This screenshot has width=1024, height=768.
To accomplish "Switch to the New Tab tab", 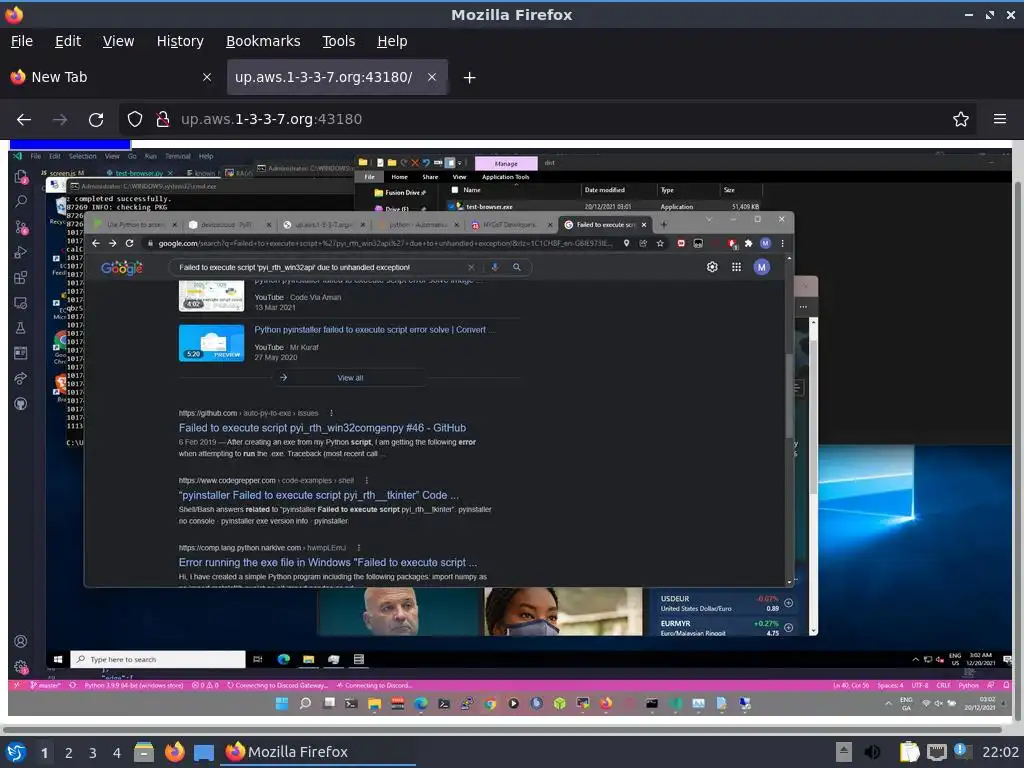I will pos(111,77).
